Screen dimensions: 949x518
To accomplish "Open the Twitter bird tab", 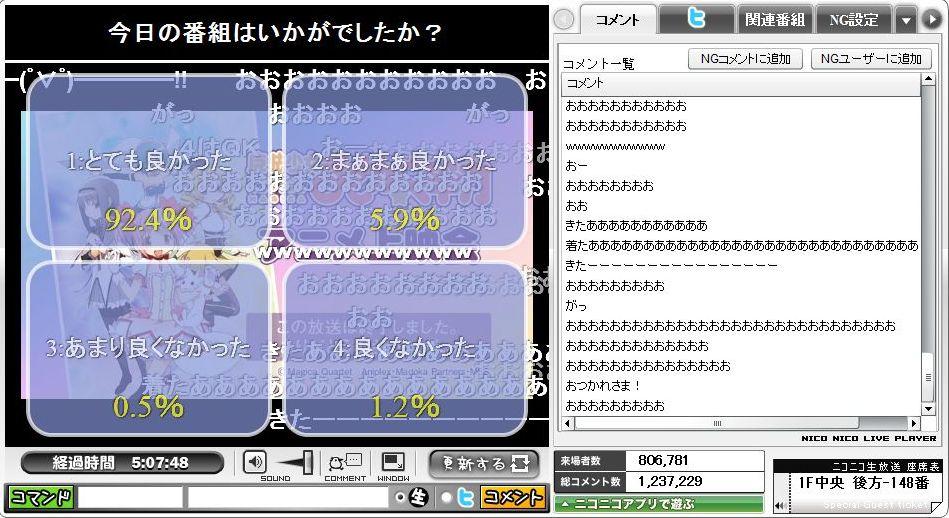I will click(x=697, y=19).
